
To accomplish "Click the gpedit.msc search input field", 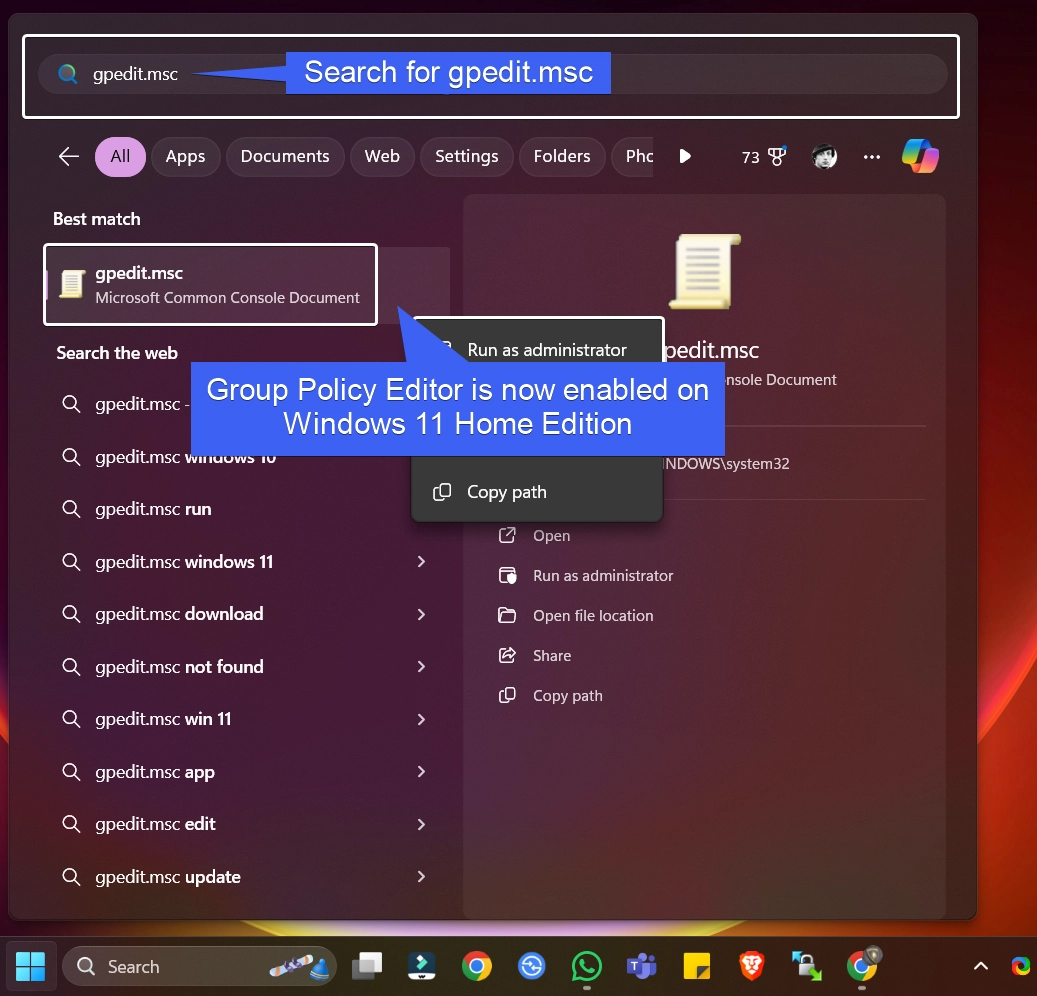I will click(x=493, y=73).
